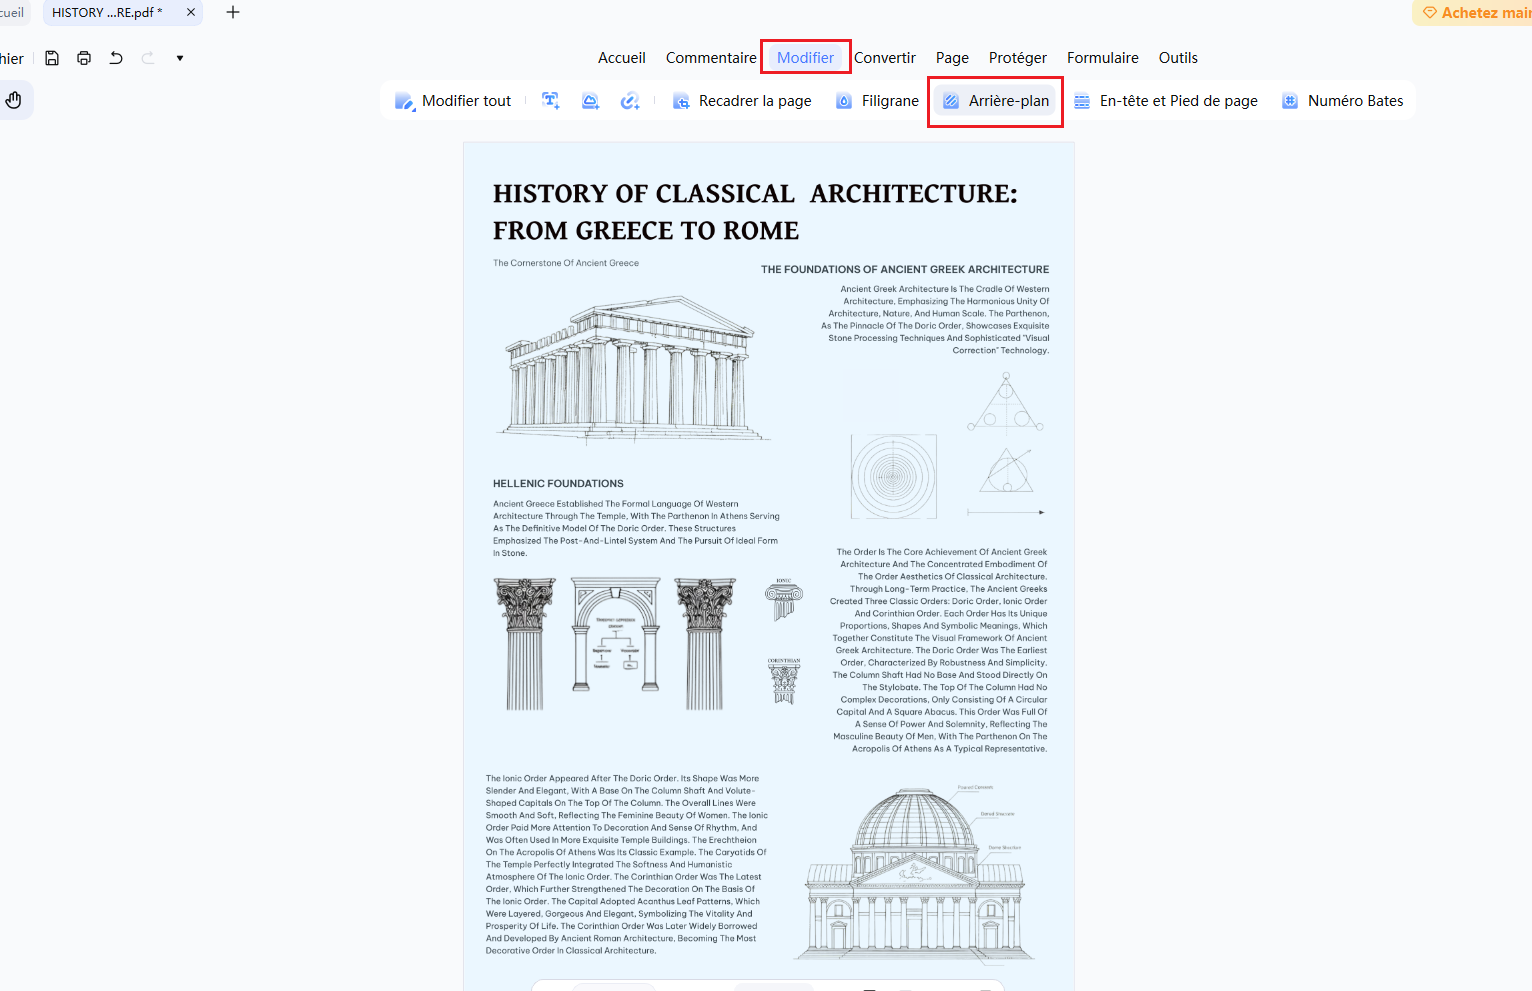Screen dimensions: 1532x991
Task: Click Recadrer la page
Action: click(x=742, y=101)
